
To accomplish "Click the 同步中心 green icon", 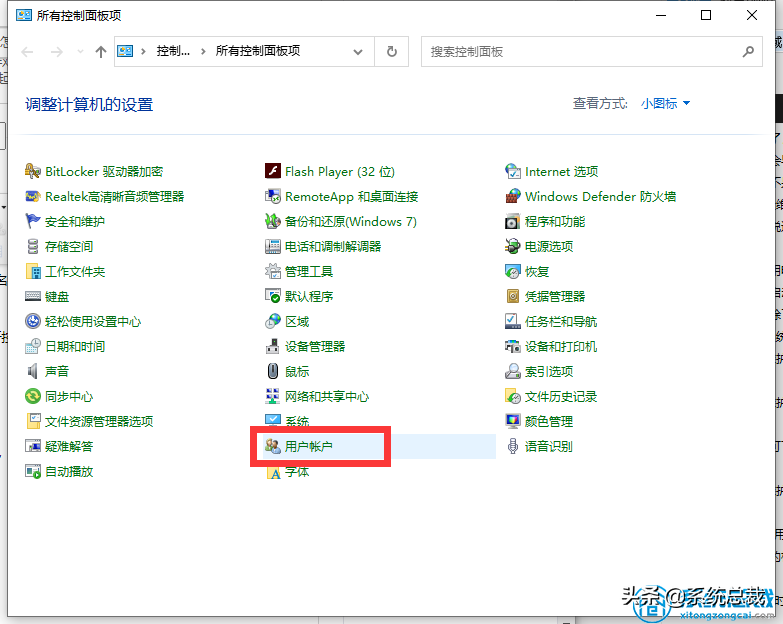I will click(x=33, y=396).
